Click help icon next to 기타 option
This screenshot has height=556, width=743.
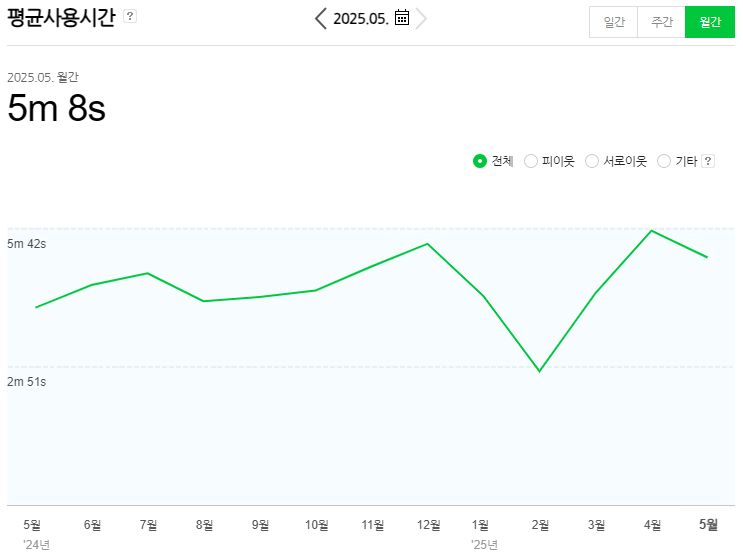(x=708, y=161)
